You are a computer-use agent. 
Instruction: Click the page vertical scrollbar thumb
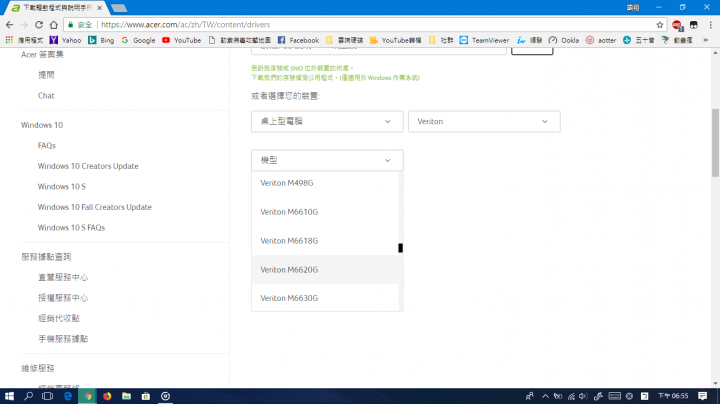715,142
